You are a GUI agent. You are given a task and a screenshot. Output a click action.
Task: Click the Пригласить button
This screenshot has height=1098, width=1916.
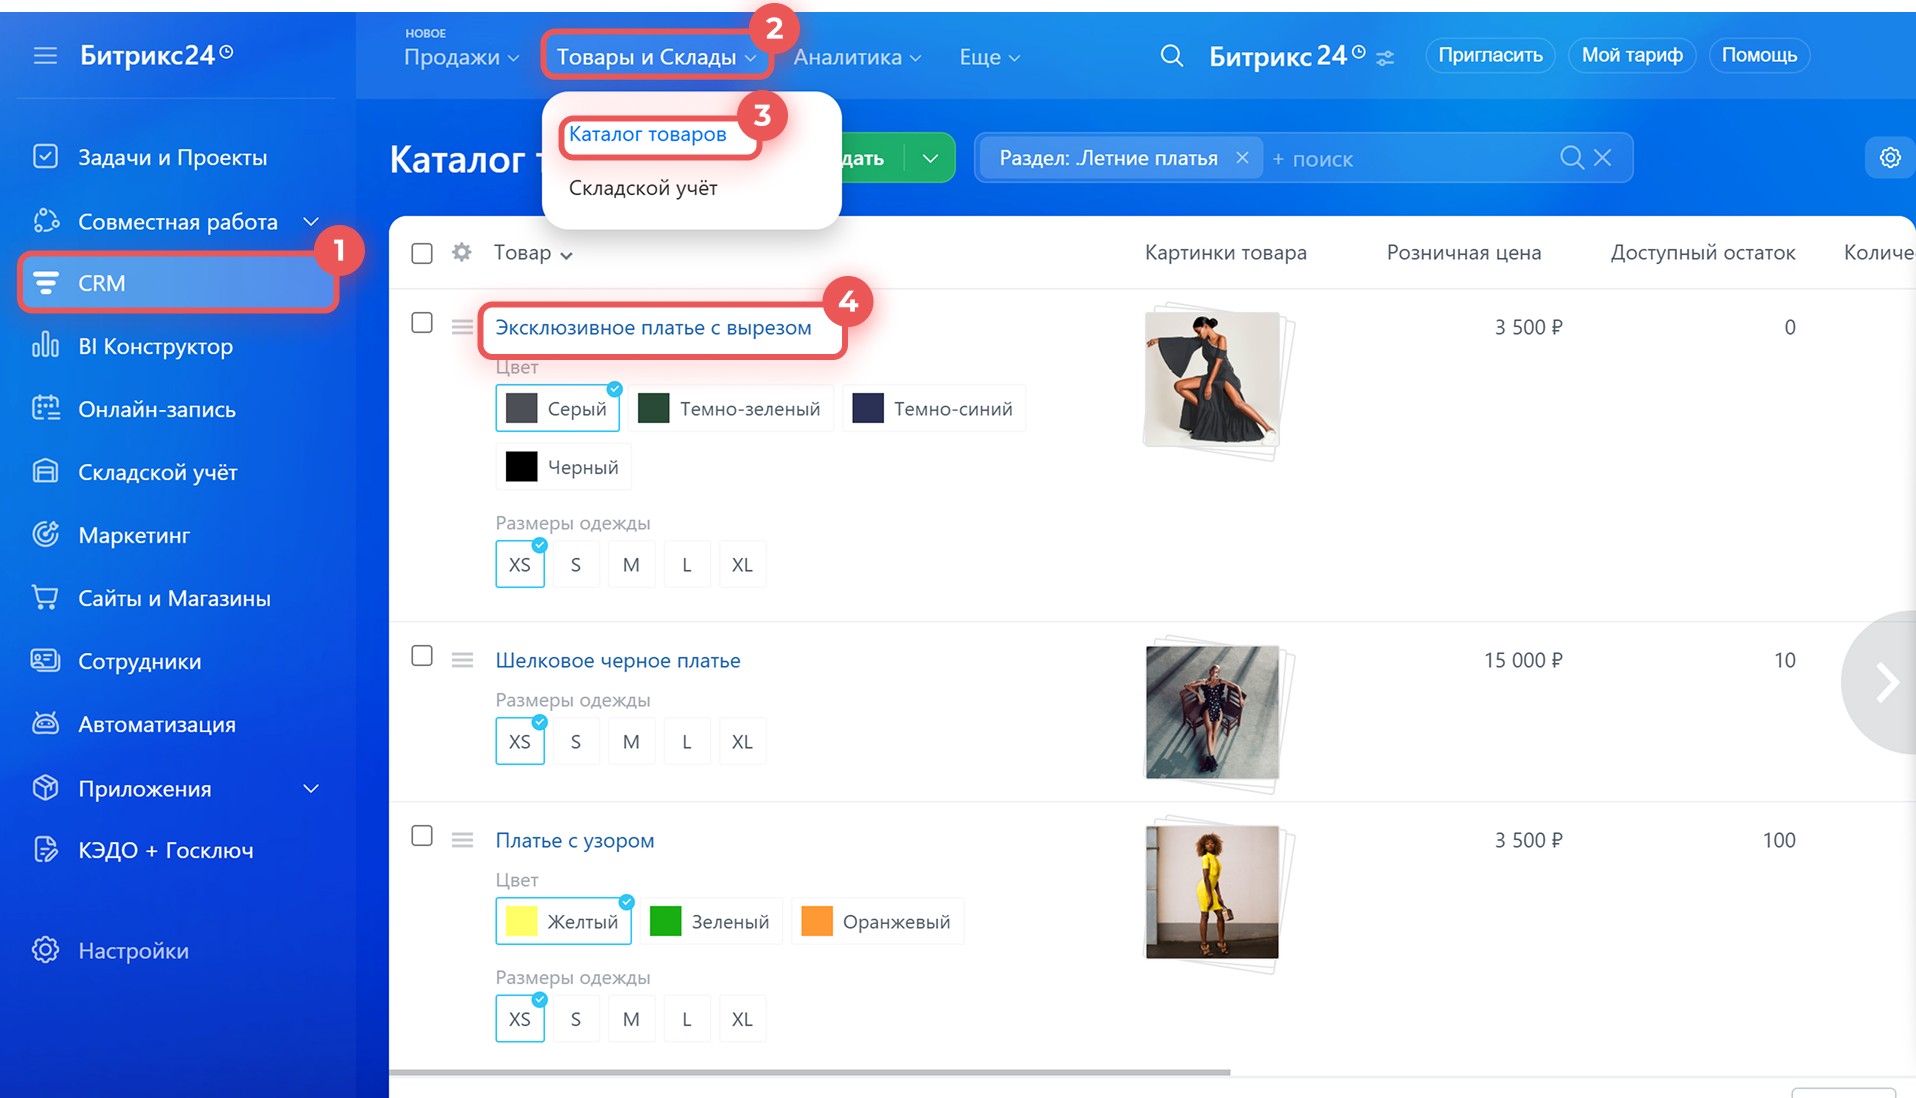pyautogui.click(x=1489, y=55)
